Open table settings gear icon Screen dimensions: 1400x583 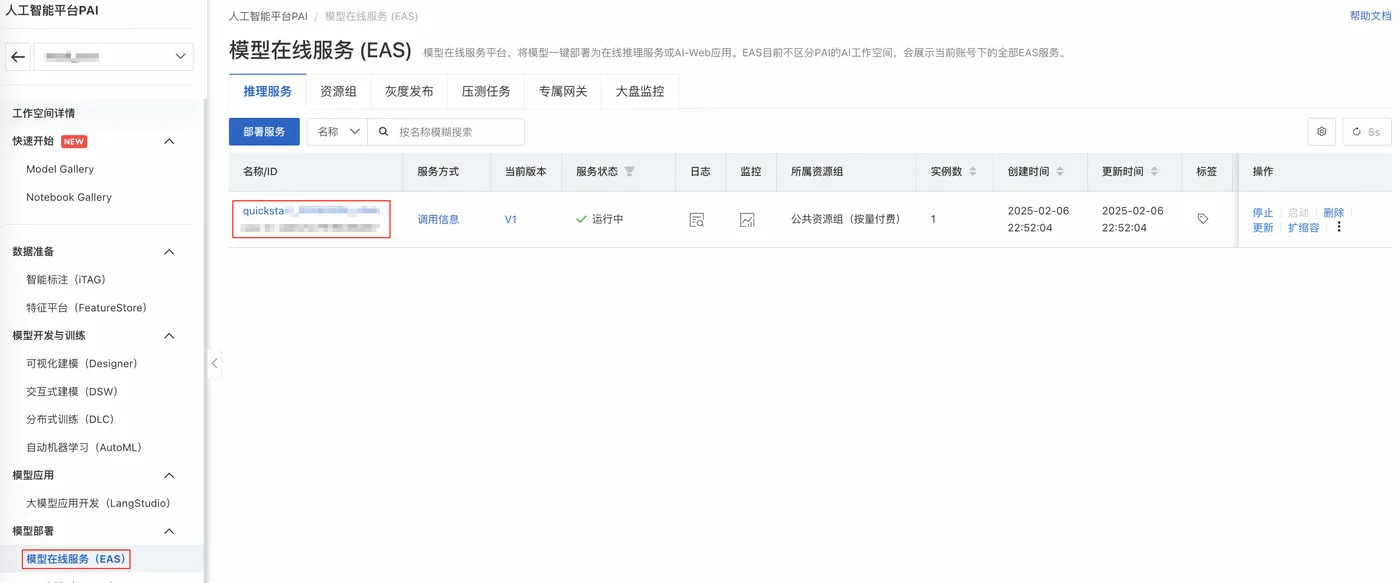pyautogui.click(x=1322, y=132)
